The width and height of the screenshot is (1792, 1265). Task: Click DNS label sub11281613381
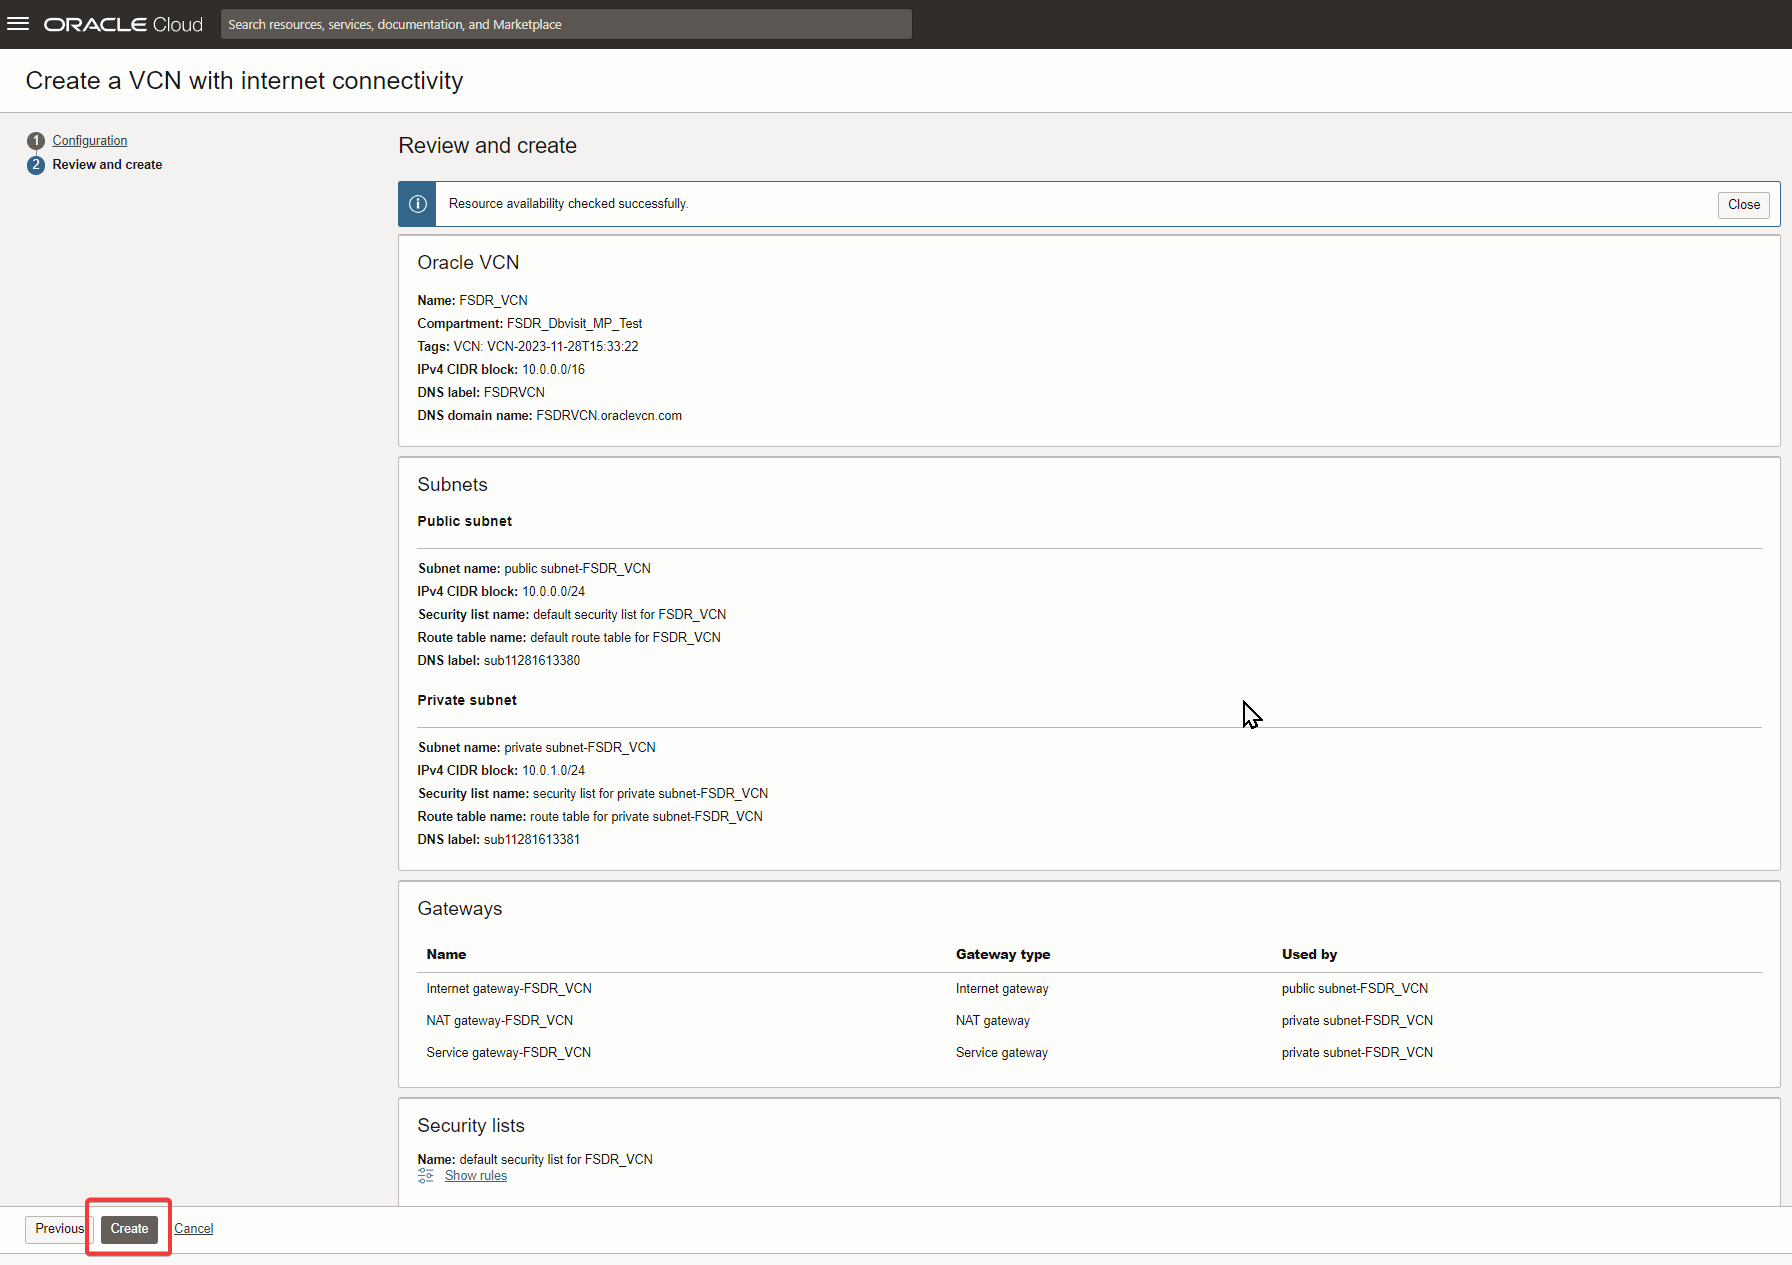tap(532, 840)
